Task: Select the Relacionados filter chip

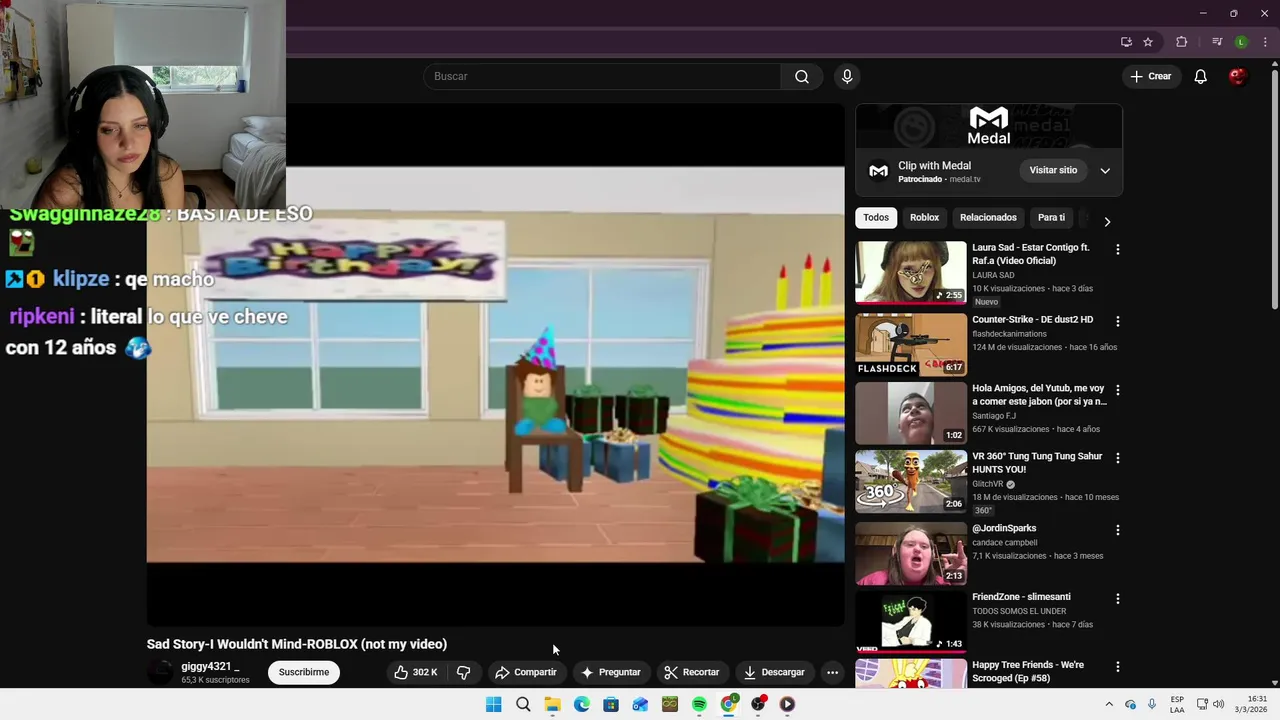Action: coord(988,217)
